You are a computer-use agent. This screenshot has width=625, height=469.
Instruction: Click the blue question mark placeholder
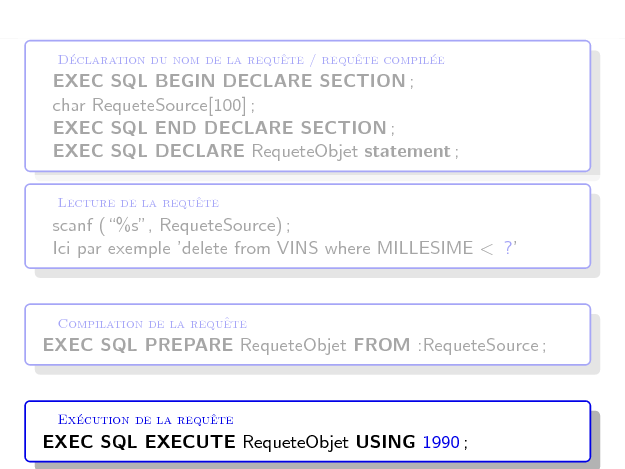pos(511,248)
